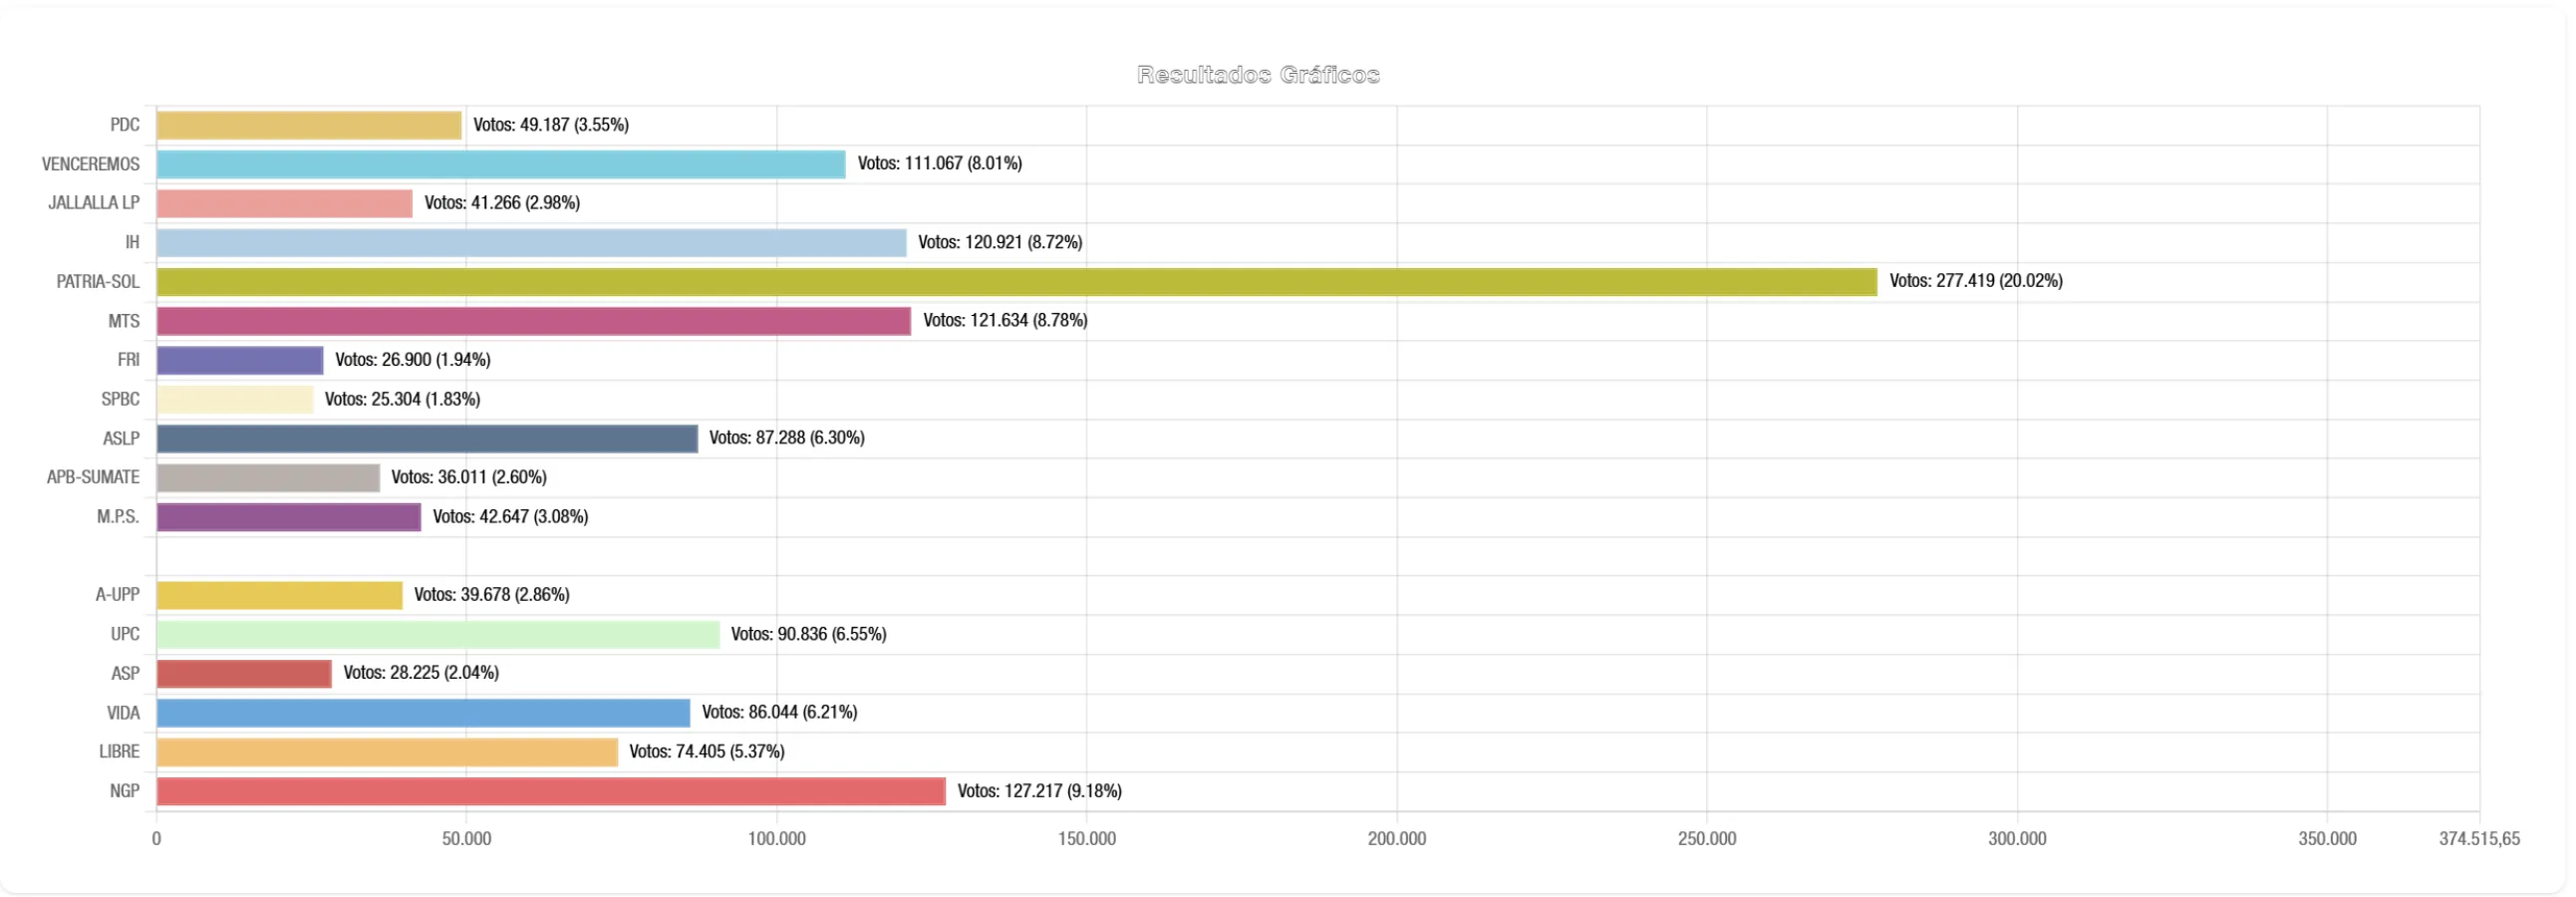Click the gray APB-SUMATE bar

coord(268,478)
